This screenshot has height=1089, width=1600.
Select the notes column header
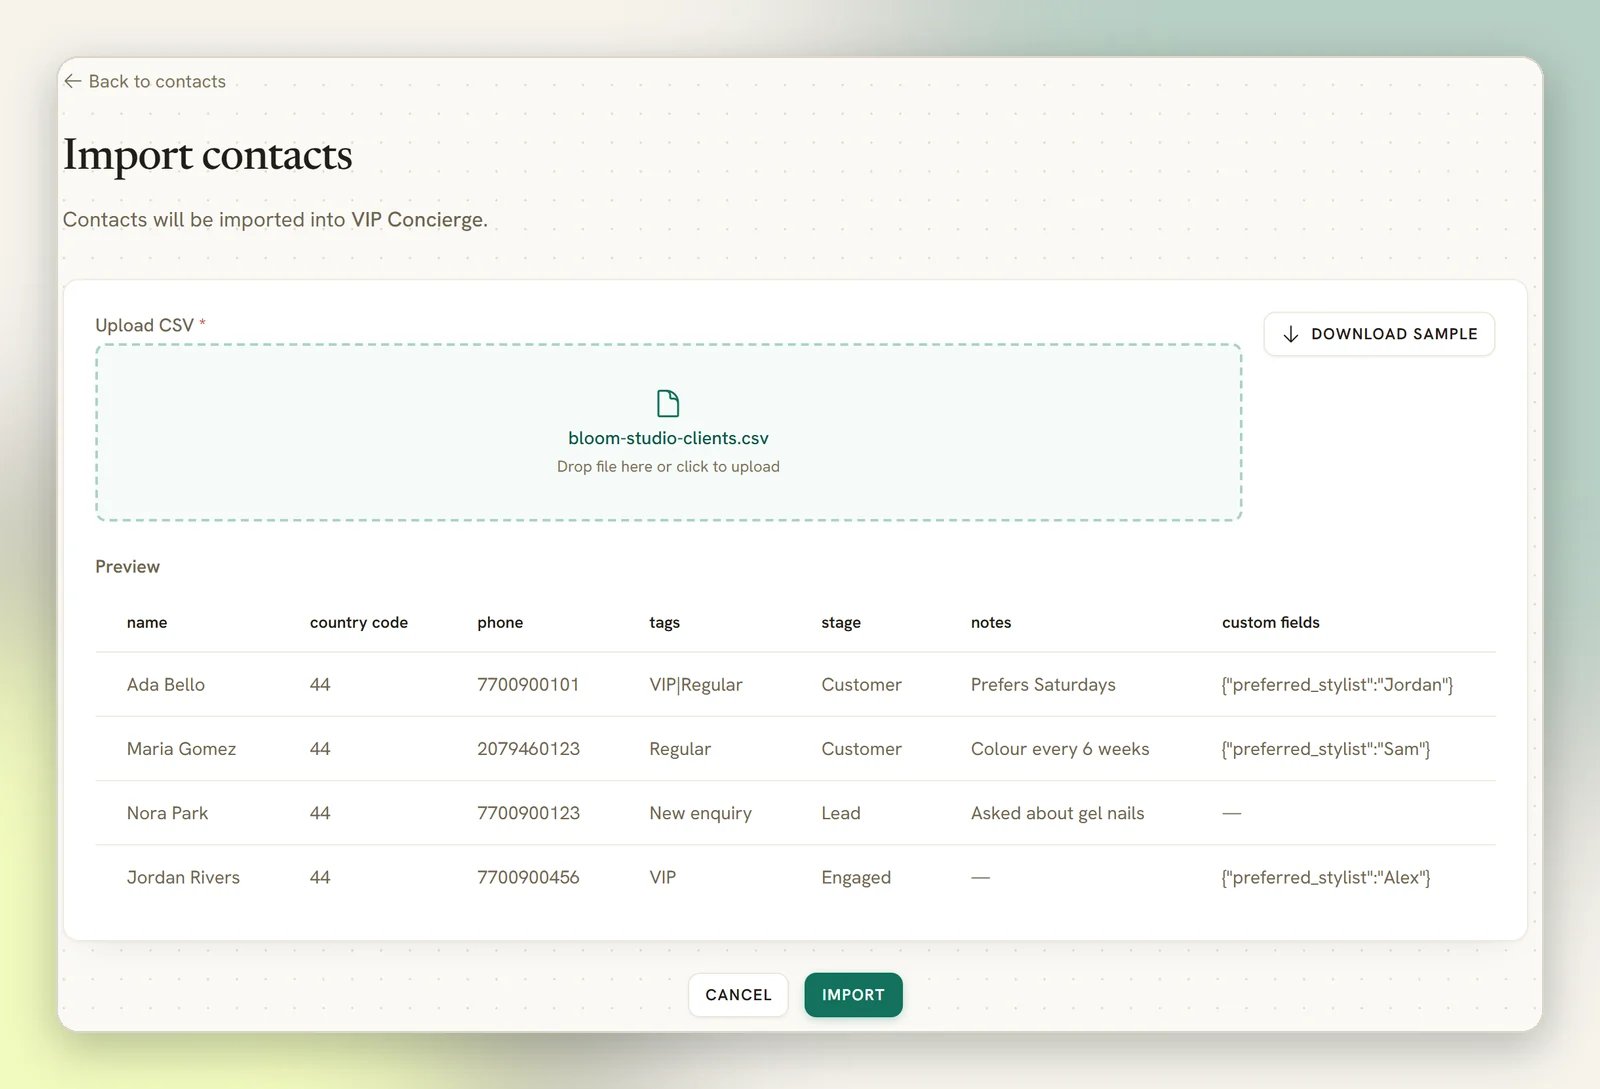pyautogui.click(x=991, y=622)
